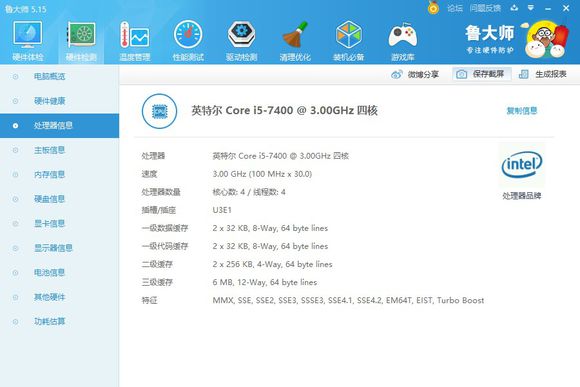Screen dimensions: 580x387
Task: Launch 性能测试 performance benchmark
Action: [x=188, y=41]
